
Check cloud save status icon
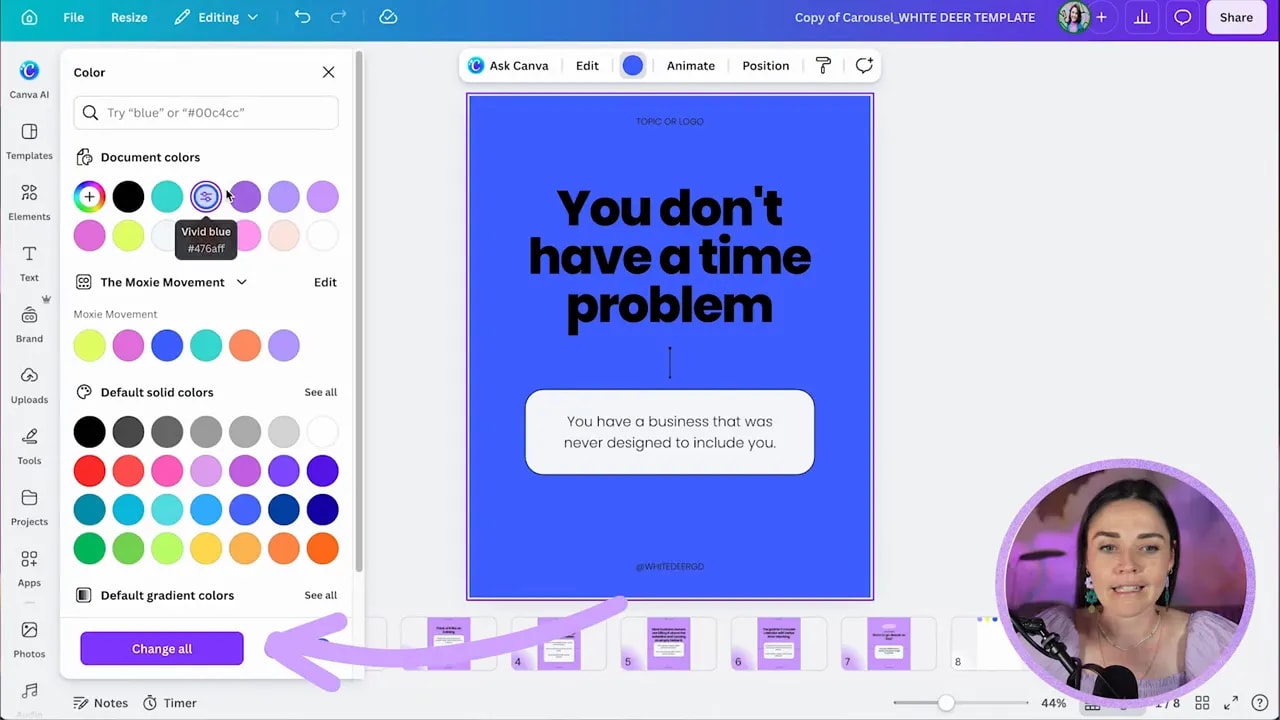(388, 17)
